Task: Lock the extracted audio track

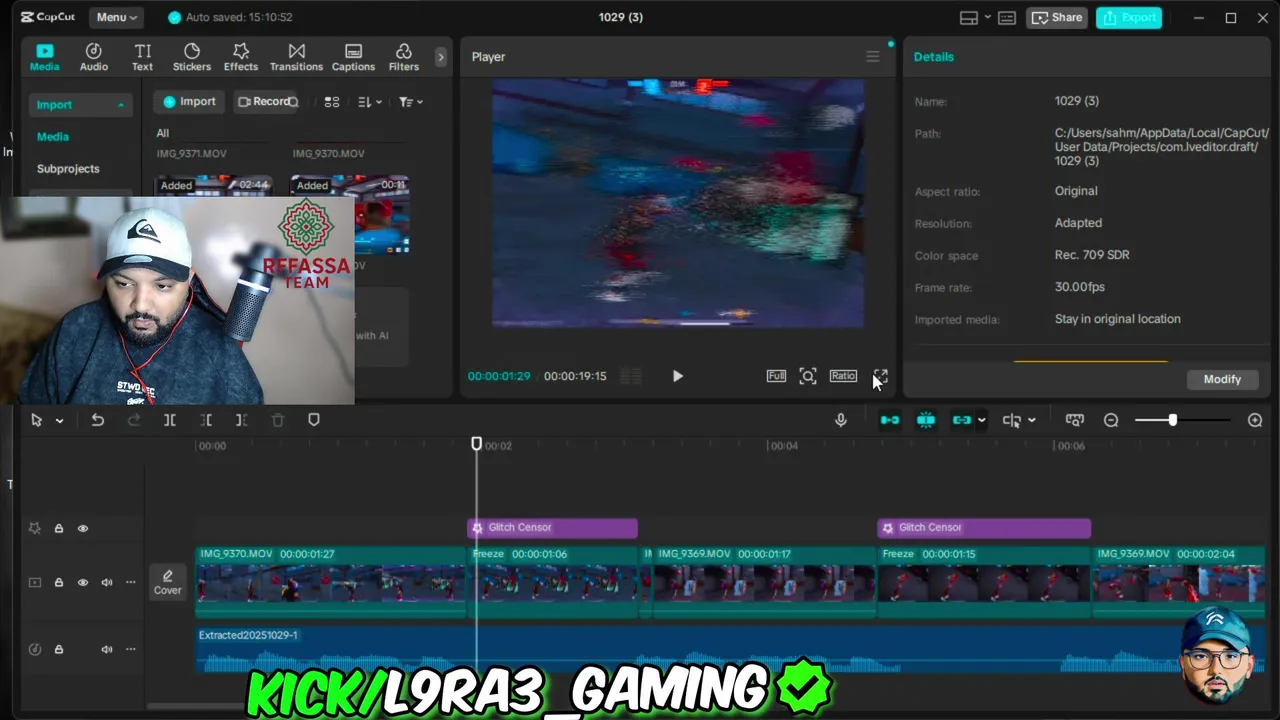Action: click(59, 649)
